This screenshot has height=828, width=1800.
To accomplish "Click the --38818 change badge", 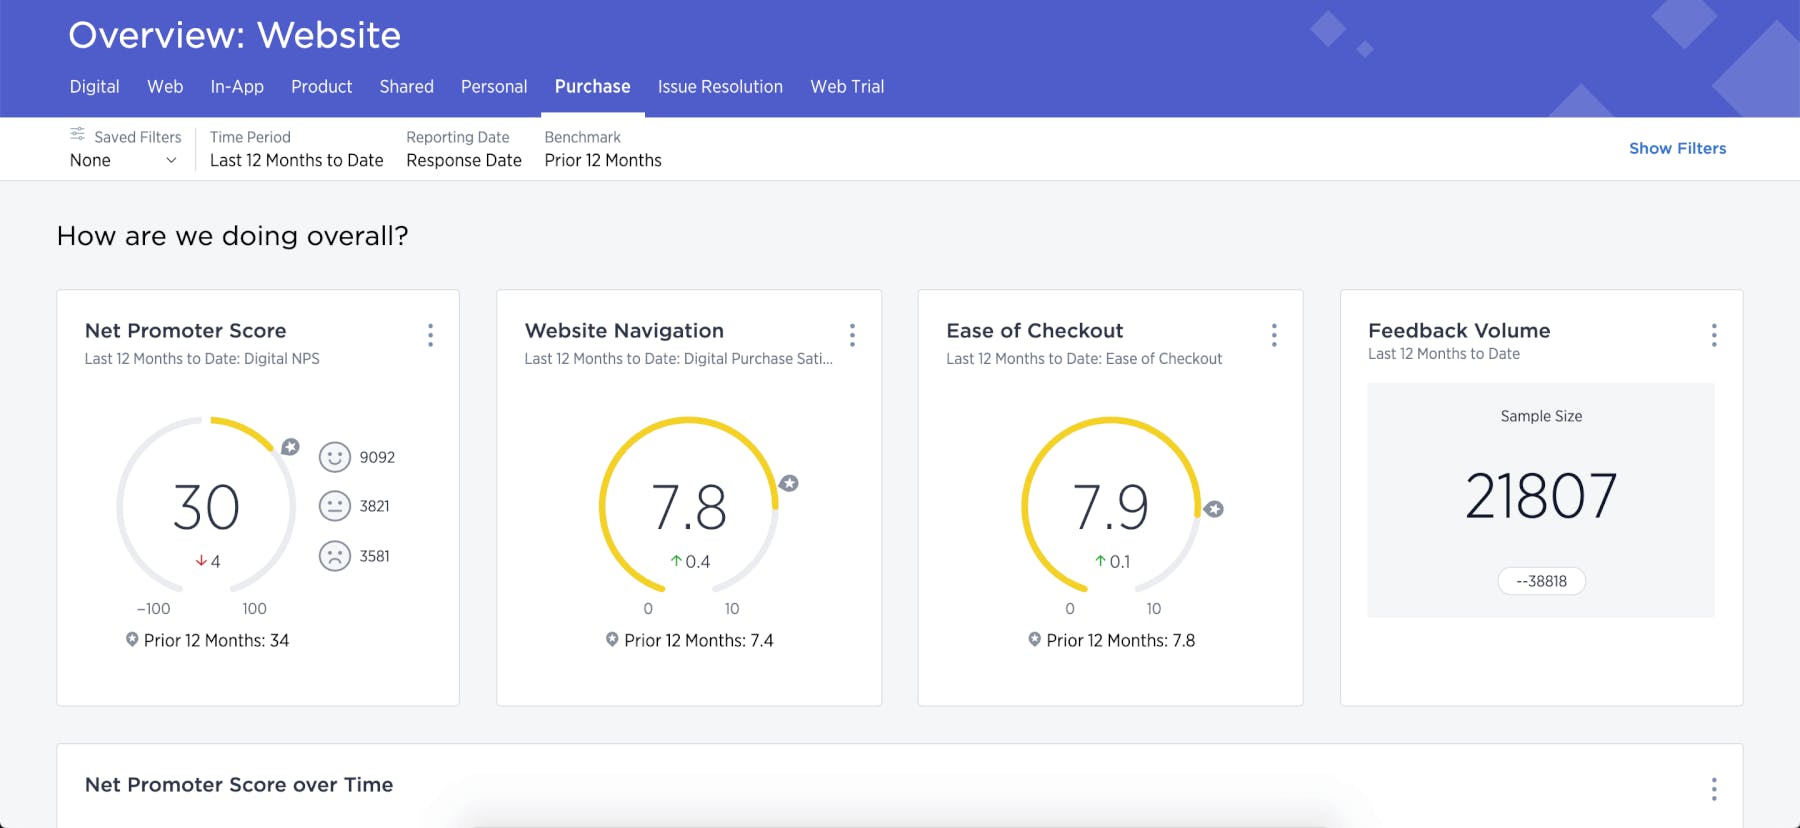I will click(1541, 581).
